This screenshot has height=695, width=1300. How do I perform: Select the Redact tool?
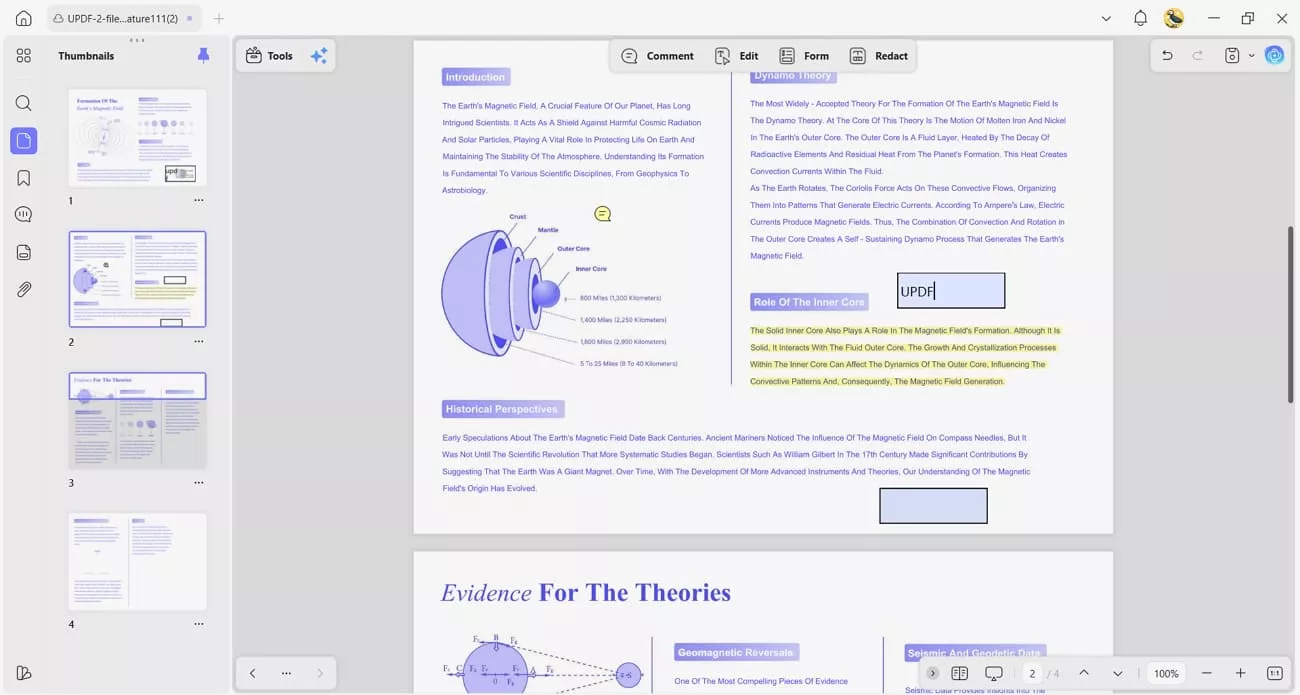(879, 56)
